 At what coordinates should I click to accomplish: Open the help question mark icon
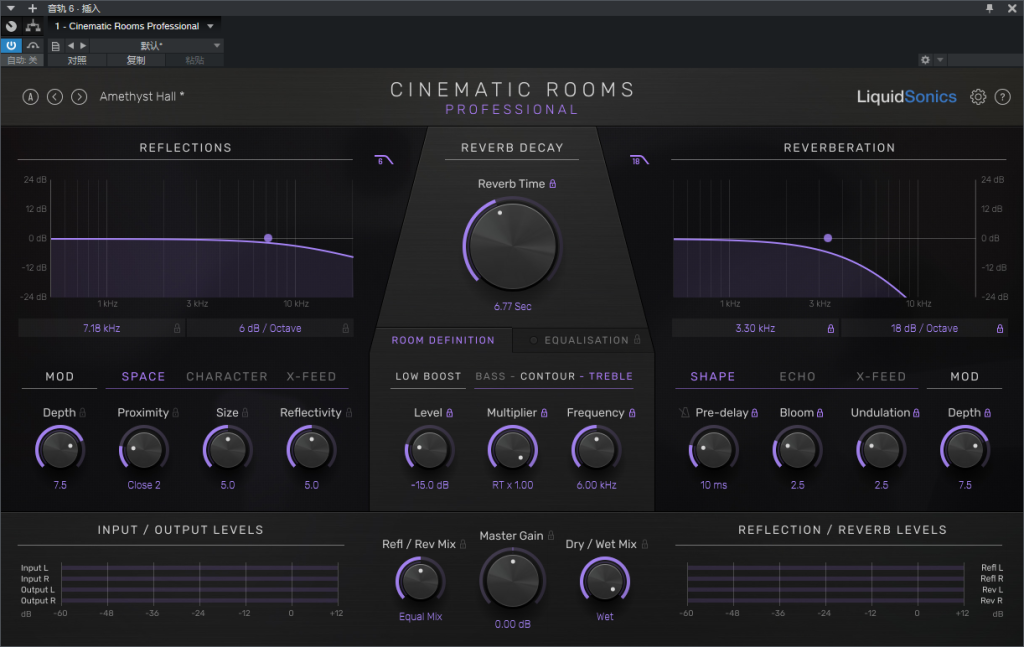pyautogui.click(x=1002, y=97)
